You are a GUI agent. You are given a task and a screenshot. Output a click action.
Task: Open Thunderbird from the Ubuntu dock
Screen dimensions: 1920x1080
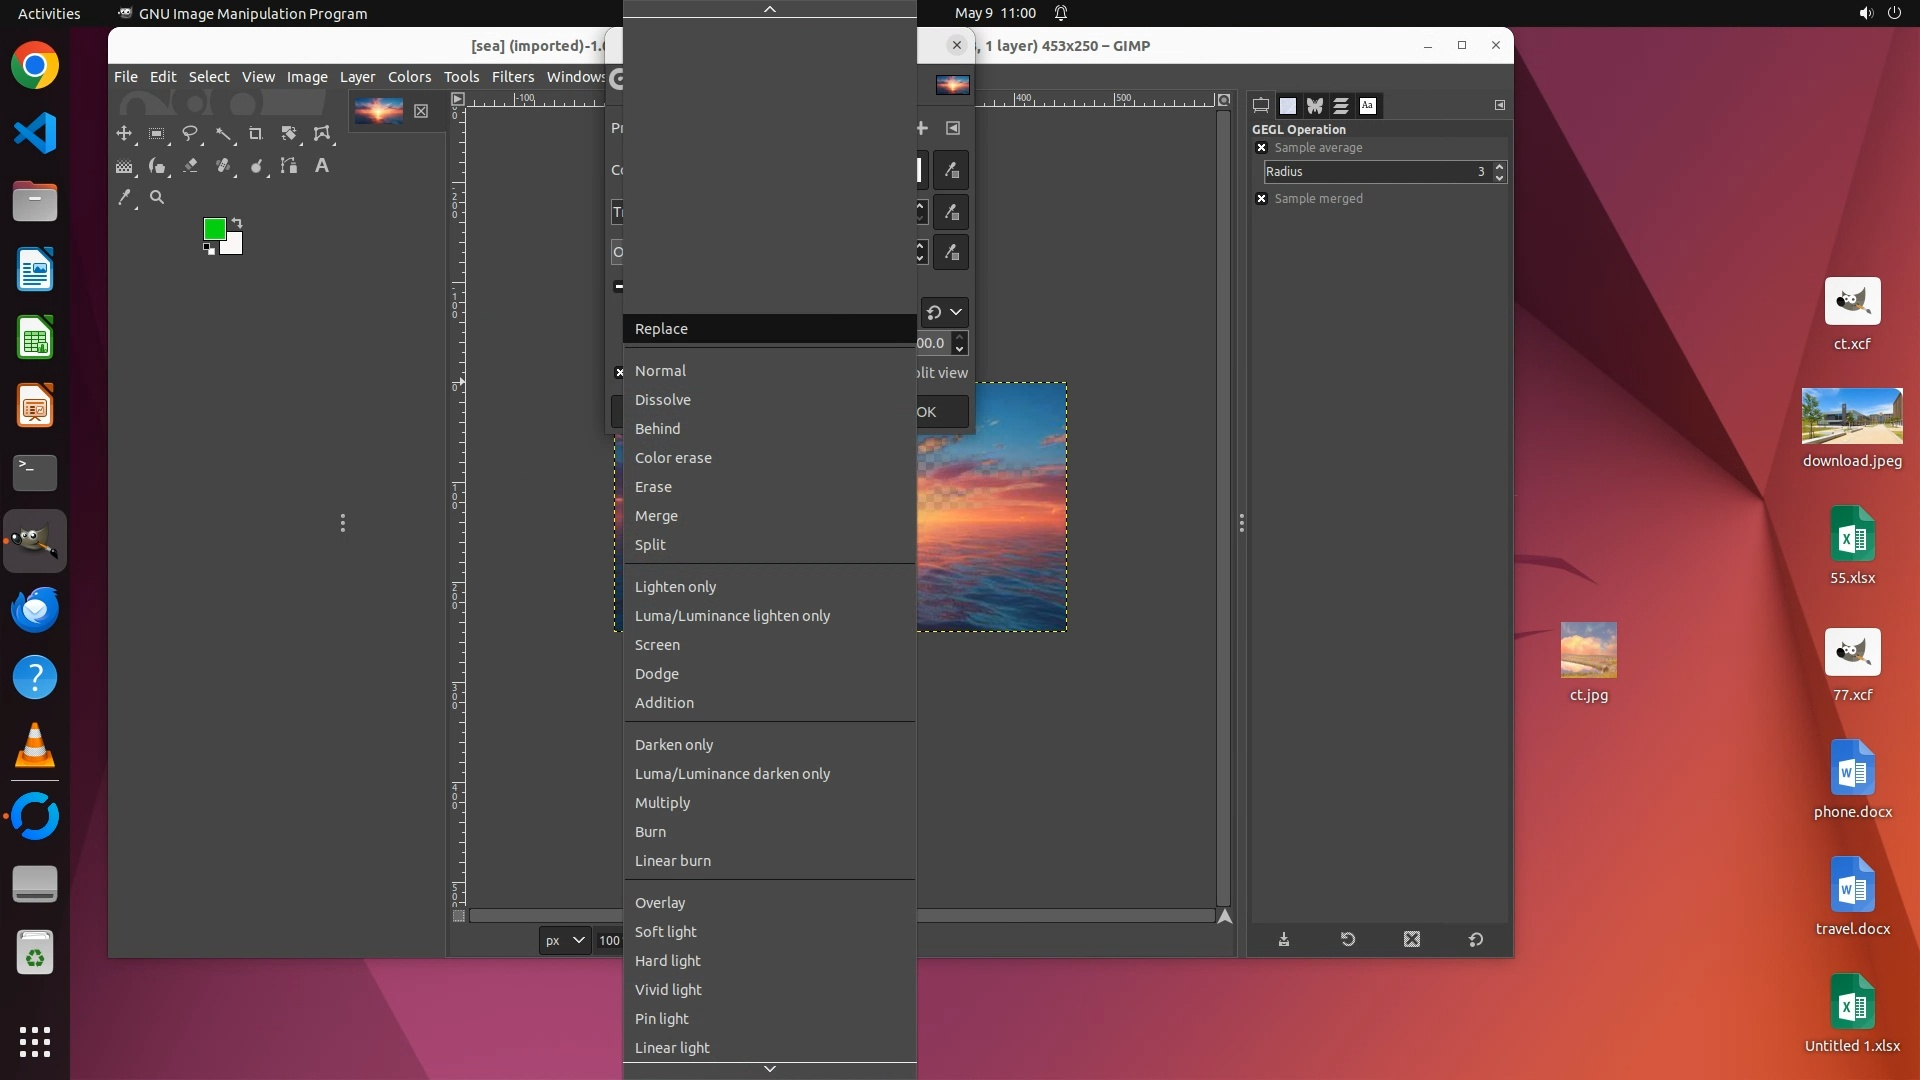click(x=35, y=609)
